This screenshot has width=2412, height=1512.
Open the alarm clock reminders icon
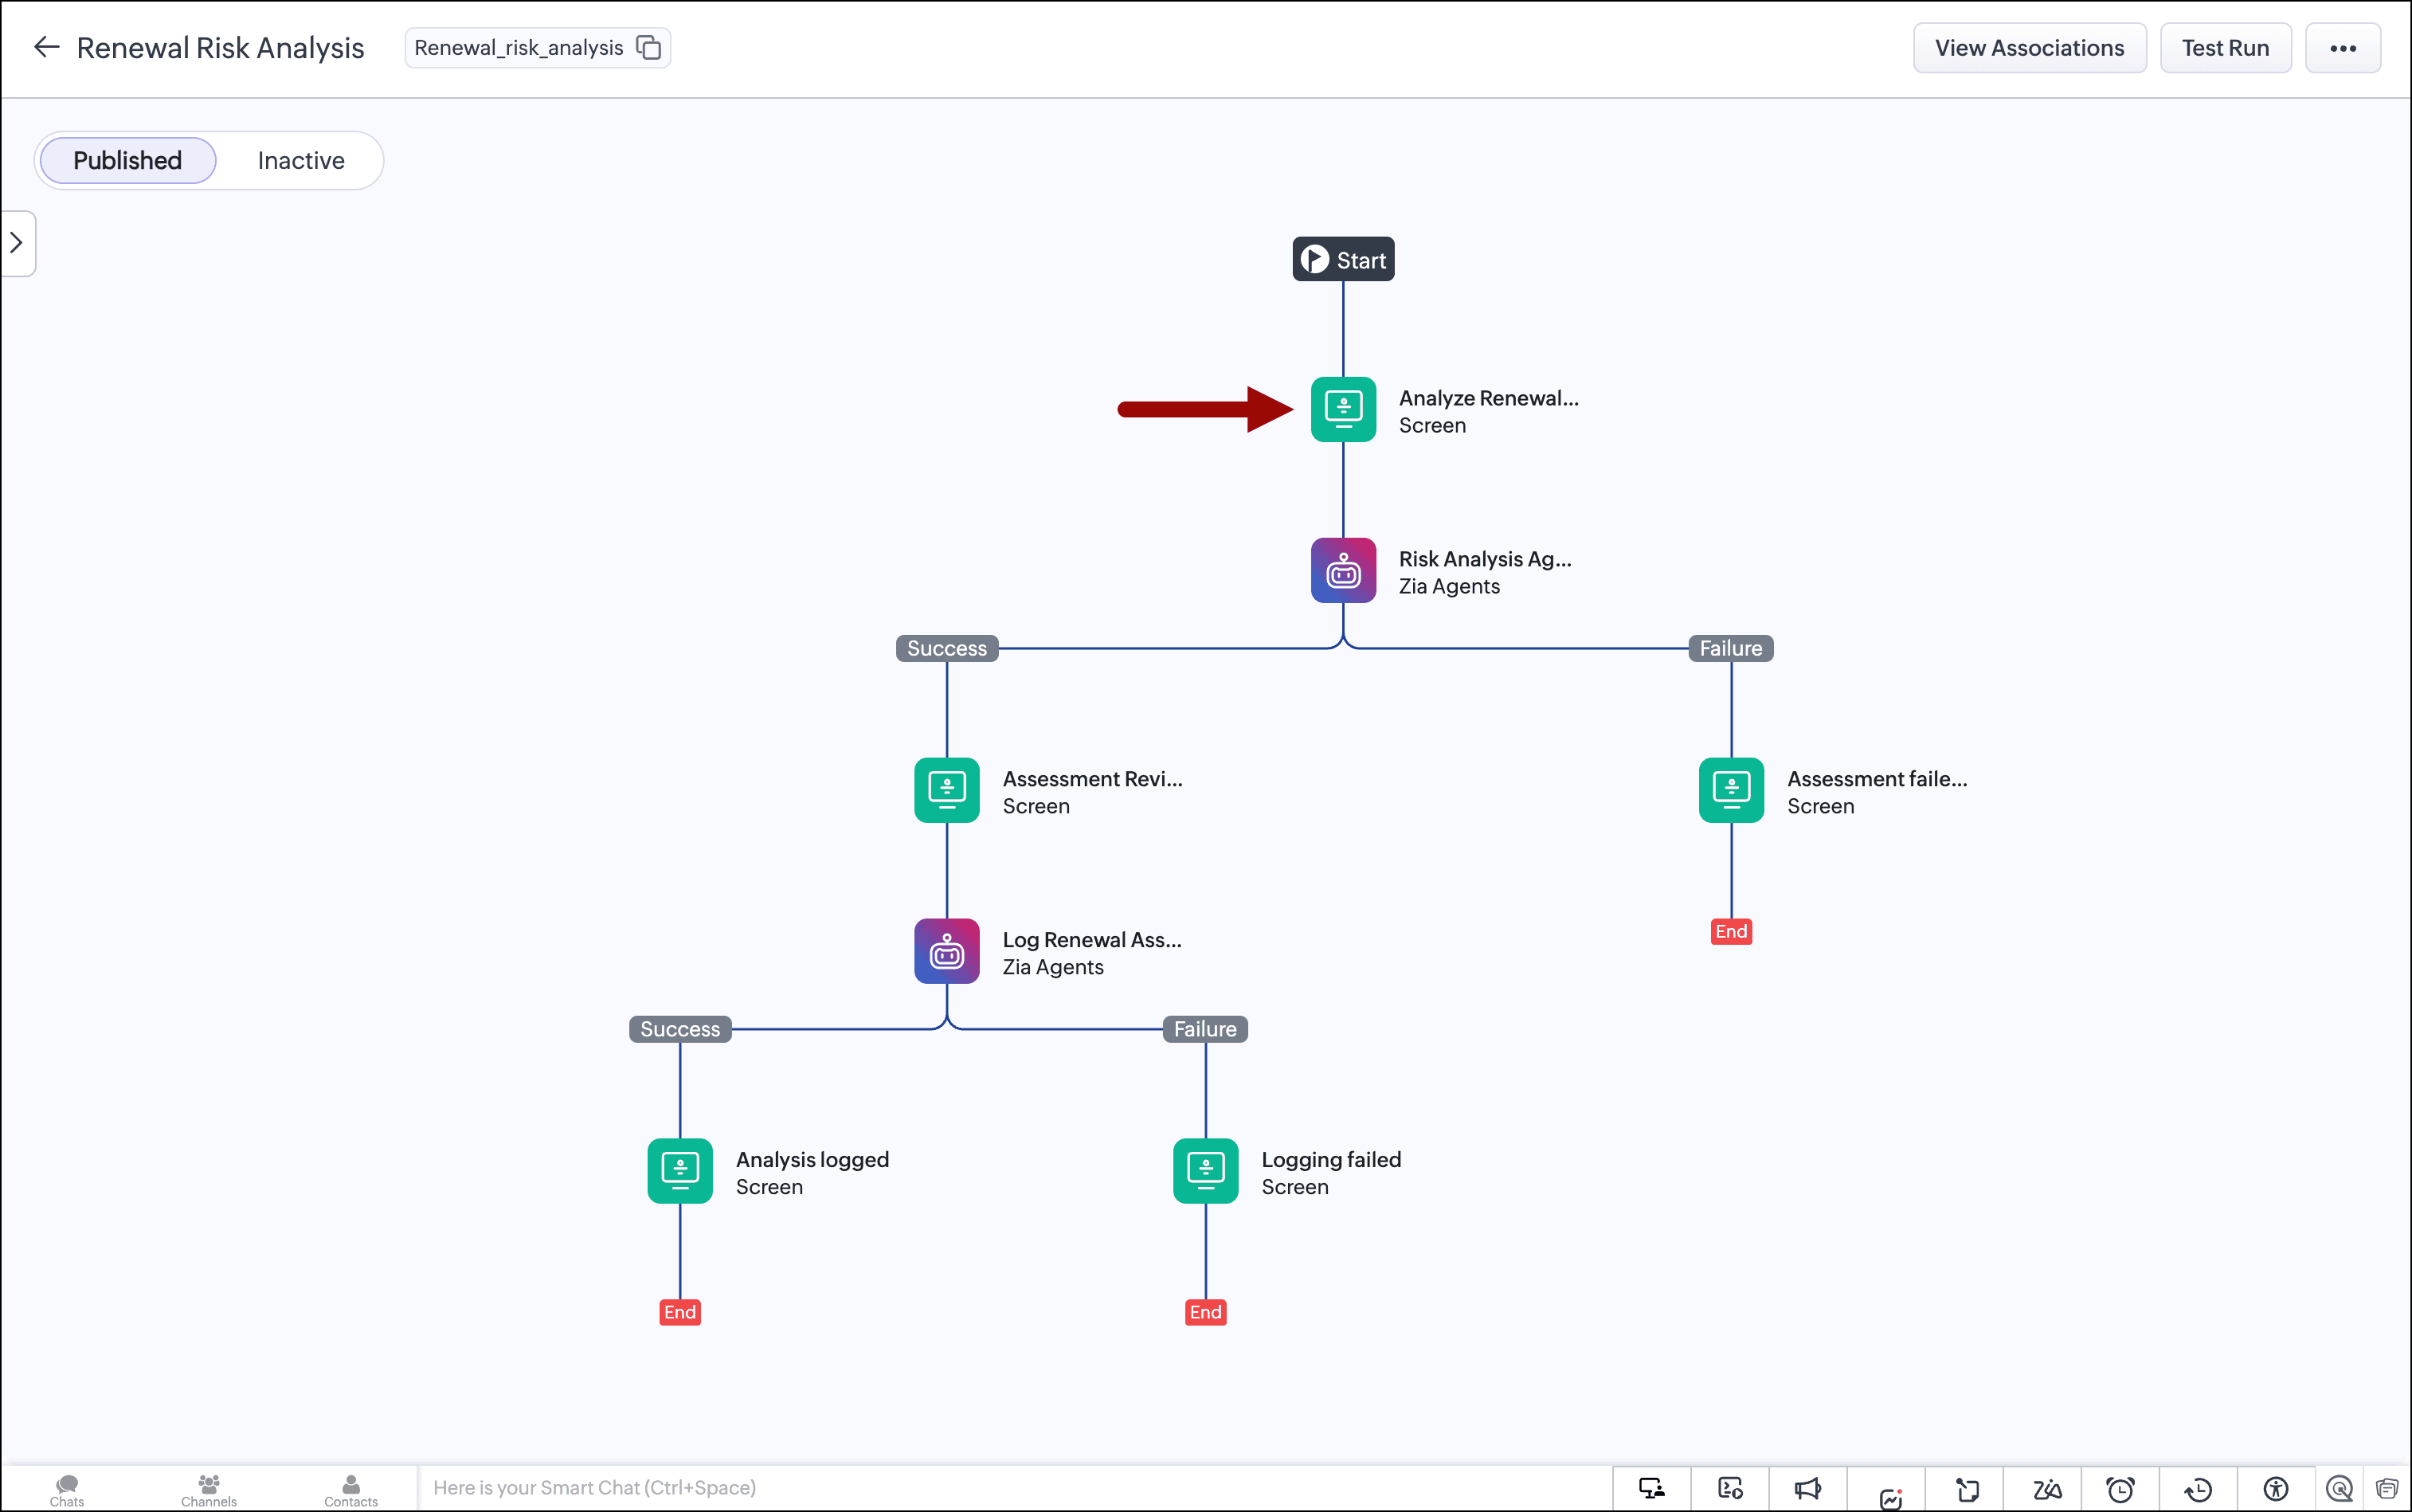point(2120,1489)
